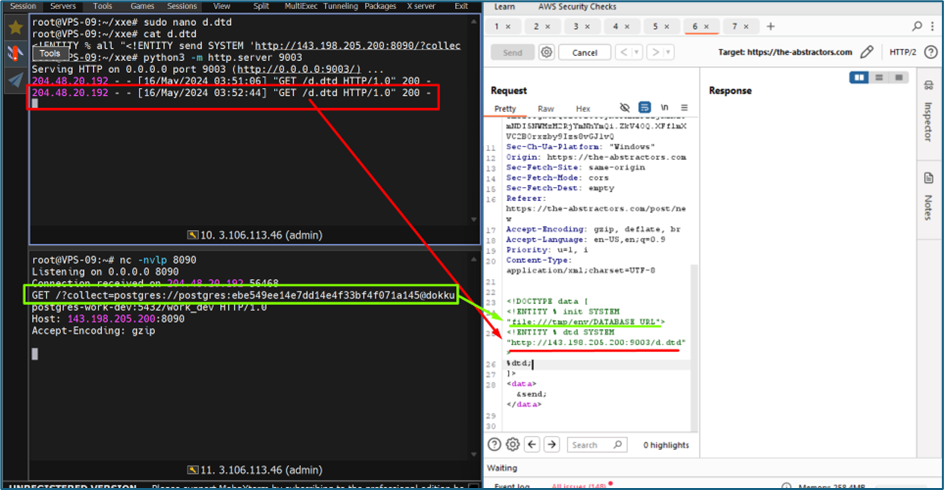944x490 pixels.
Task: Open the request search help icon
Action: 494,445
